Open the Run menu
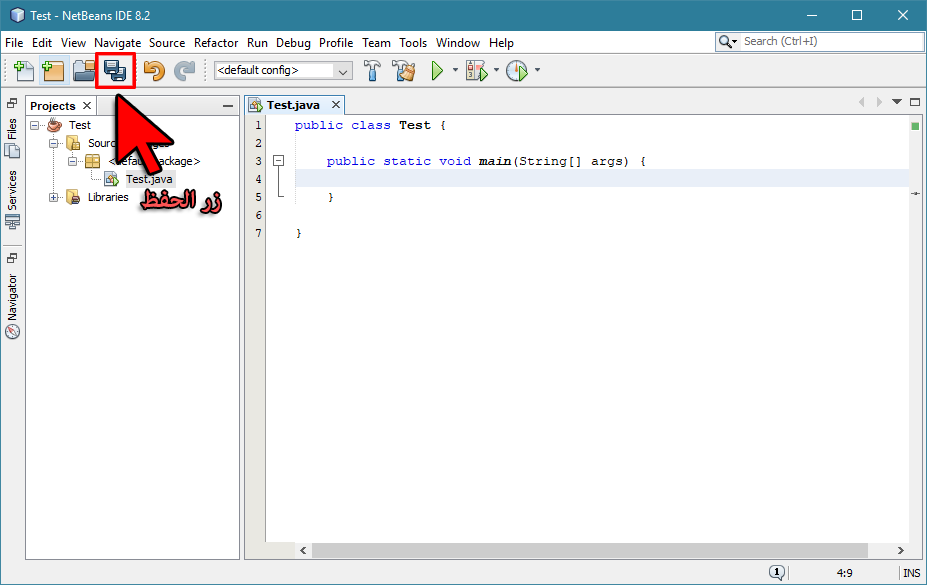 257,43
